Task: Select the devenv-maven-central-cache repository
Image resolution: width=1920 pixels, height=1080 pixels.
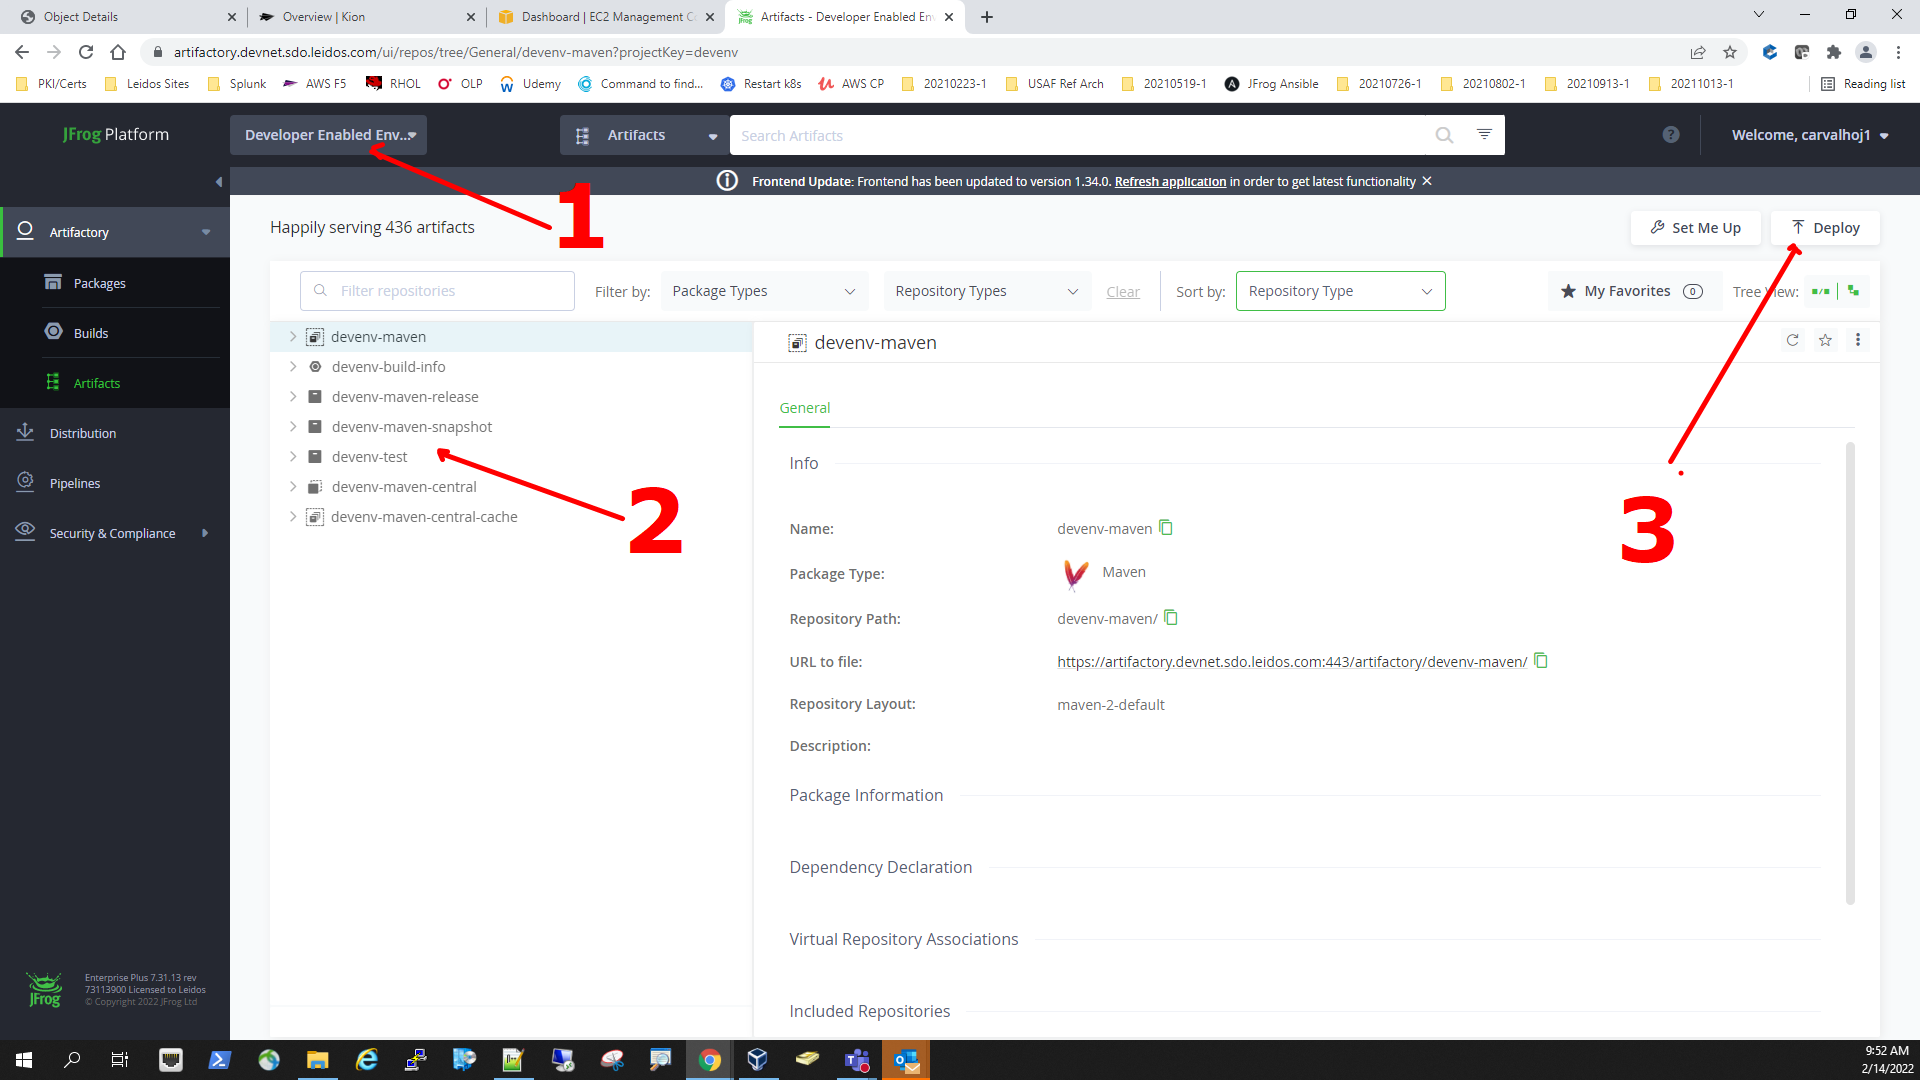Action: tap(424, 517)
